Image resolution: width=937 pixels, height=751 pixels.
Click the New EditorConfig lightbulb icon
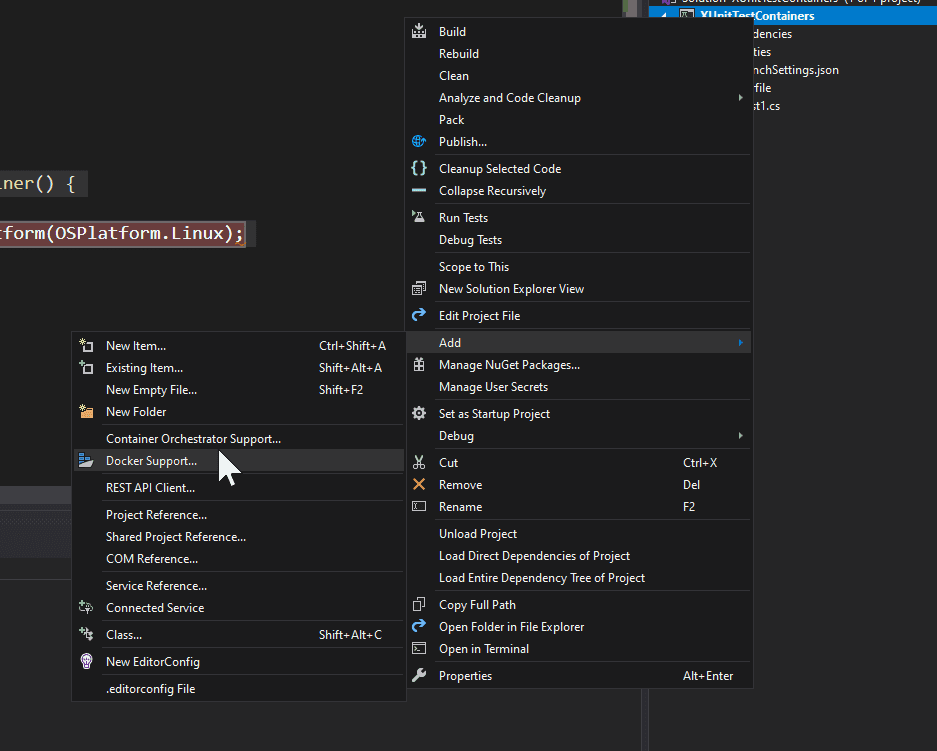(86, 662)
